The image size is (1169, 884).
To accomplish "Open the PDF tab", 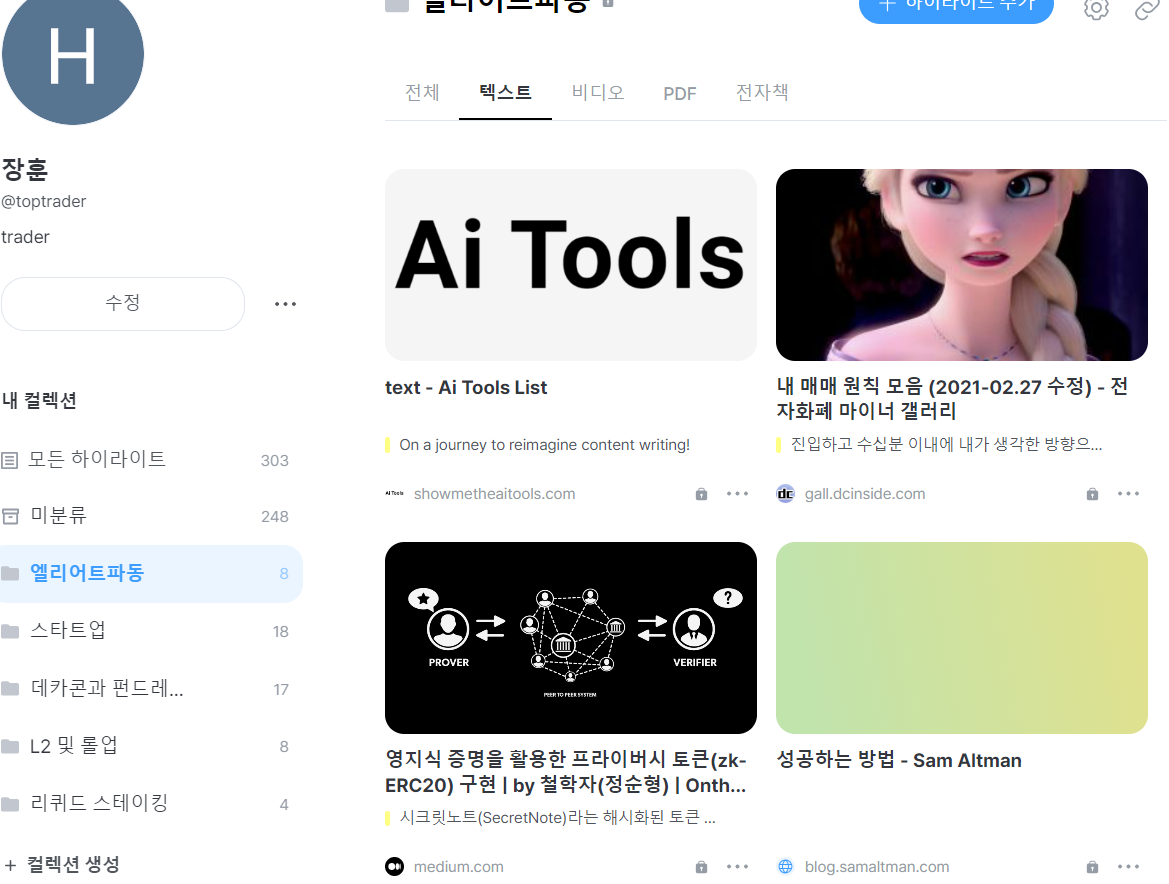I will [x=680, y=93].
